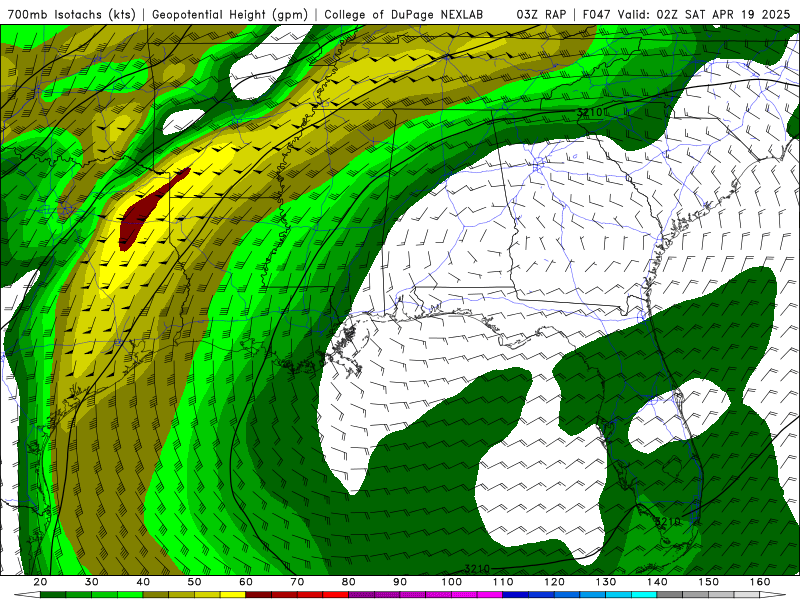The height and width of the screenshot is (600, 800).
Task: Click the color scale label "110"
Action: 503,582
